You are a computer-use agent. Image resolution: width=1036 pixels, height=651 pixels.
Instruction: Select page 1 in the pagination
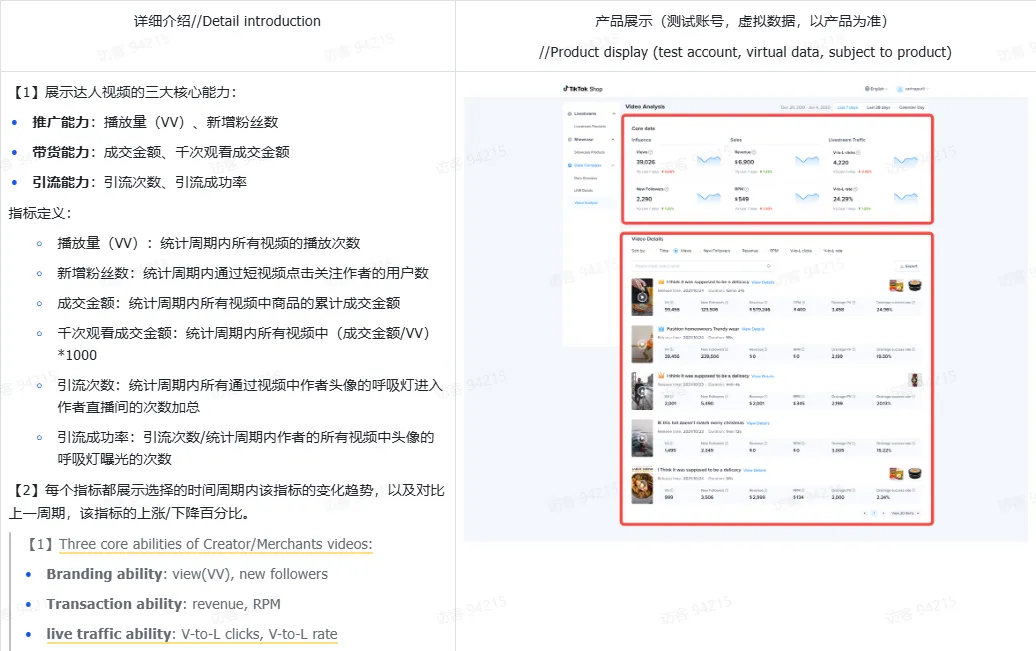coord(873,514)
